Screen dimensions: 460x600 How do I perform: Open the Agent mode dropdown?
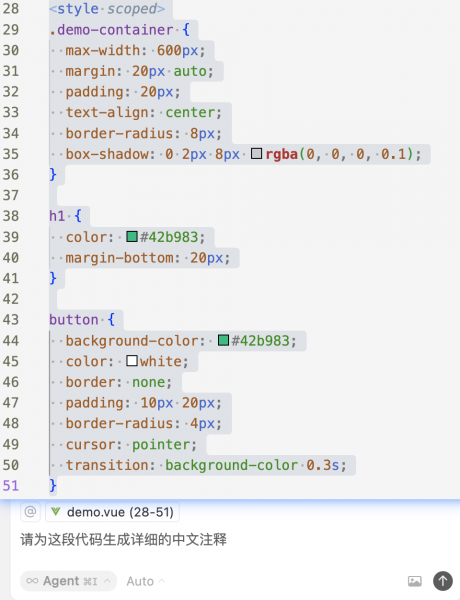tap(68, 581)
